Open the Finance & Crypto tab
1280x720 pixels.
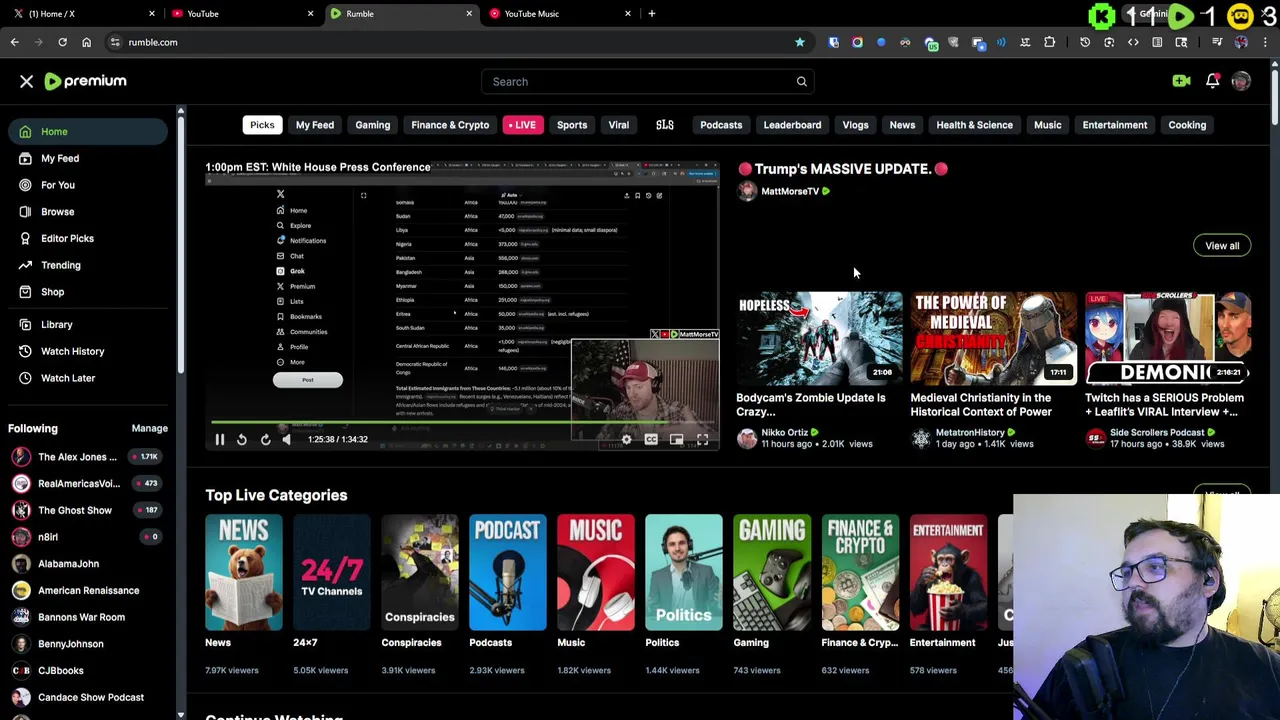[450, 125]
